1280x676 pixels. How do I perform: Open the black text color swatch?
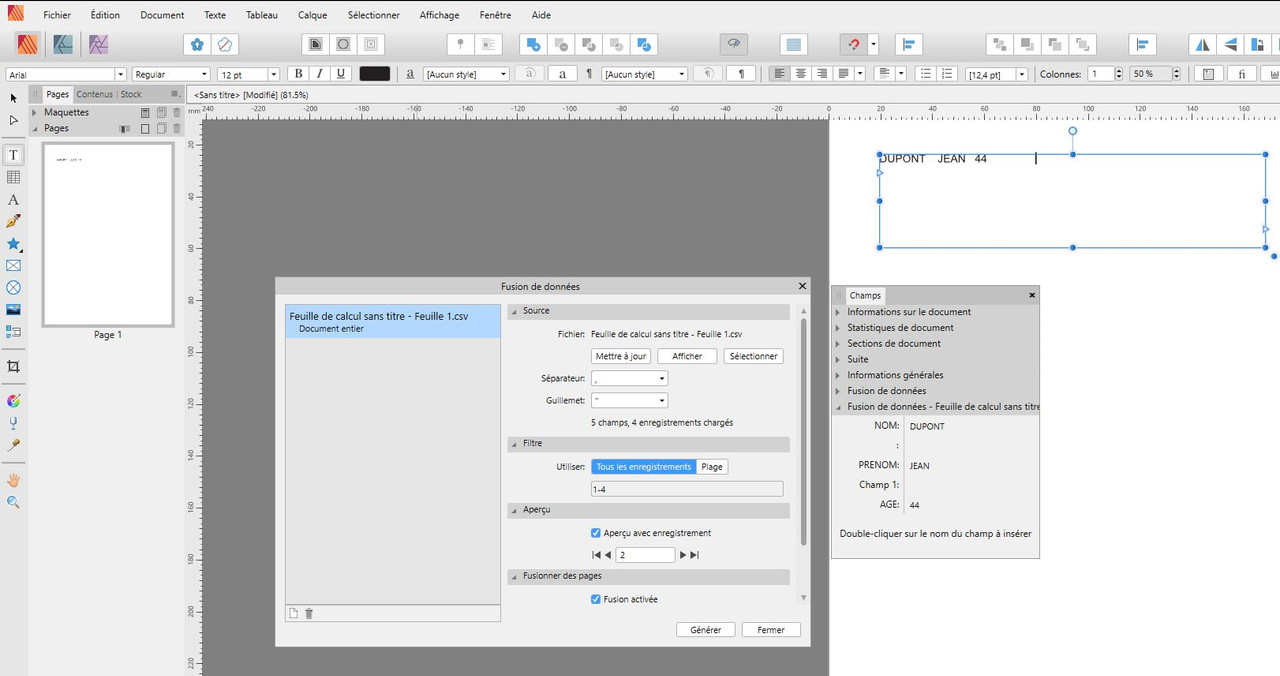[x=375, y=74]
